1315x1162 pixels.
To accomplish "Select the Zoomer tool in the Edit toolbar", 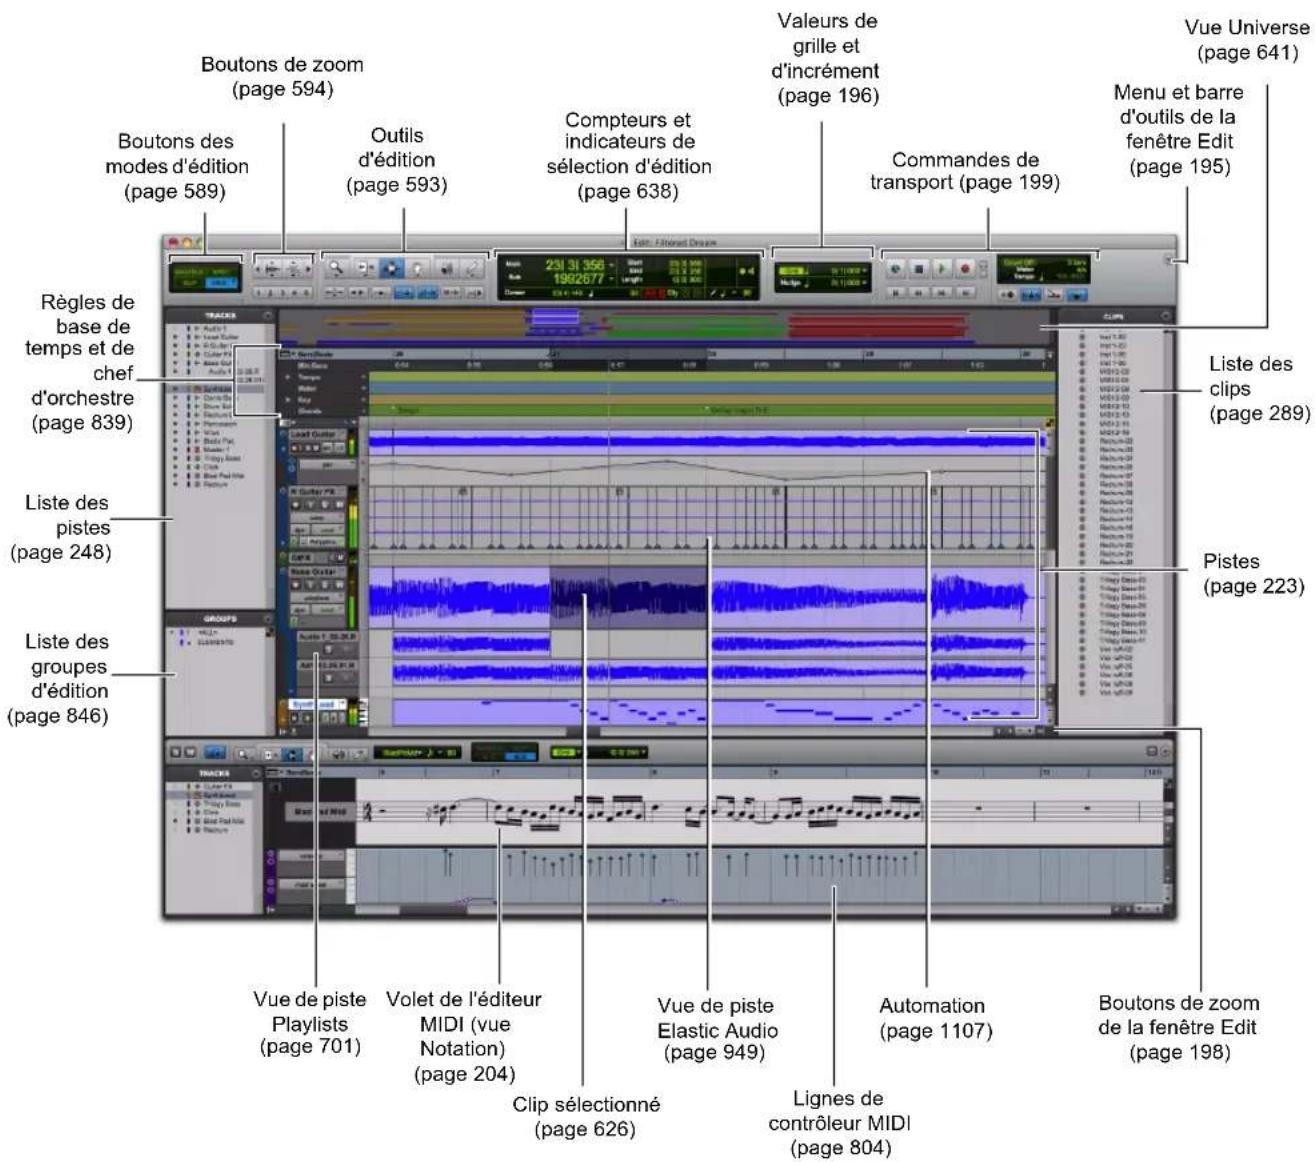I will point(336,268).
